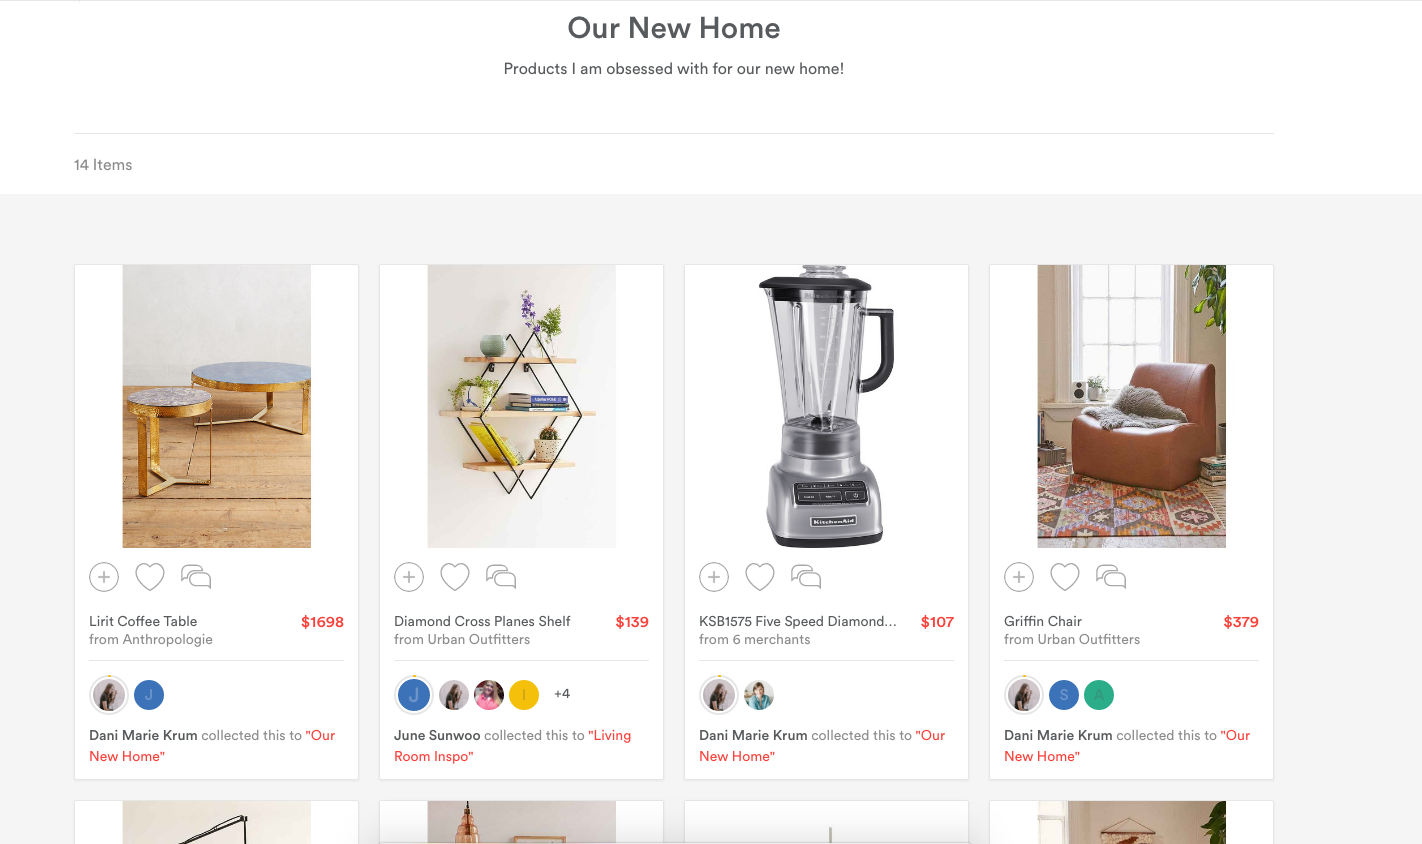Heart the Diamond Cross Planes Shelf
The image size is (1422, 844).
[x=455, y=577]
